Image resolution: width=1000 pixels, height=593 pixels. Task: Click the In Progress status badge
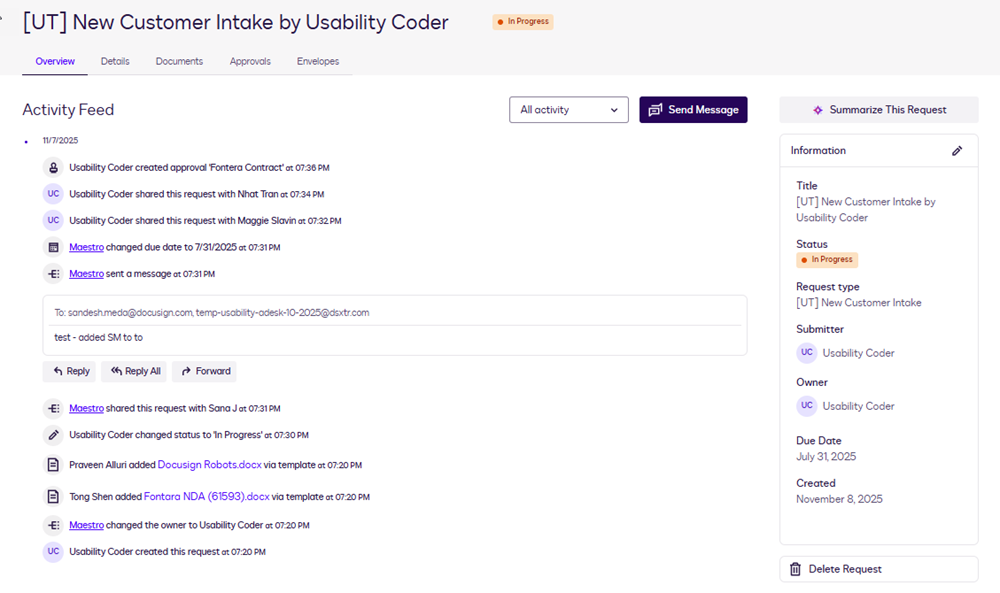click(x=522, y=21)
